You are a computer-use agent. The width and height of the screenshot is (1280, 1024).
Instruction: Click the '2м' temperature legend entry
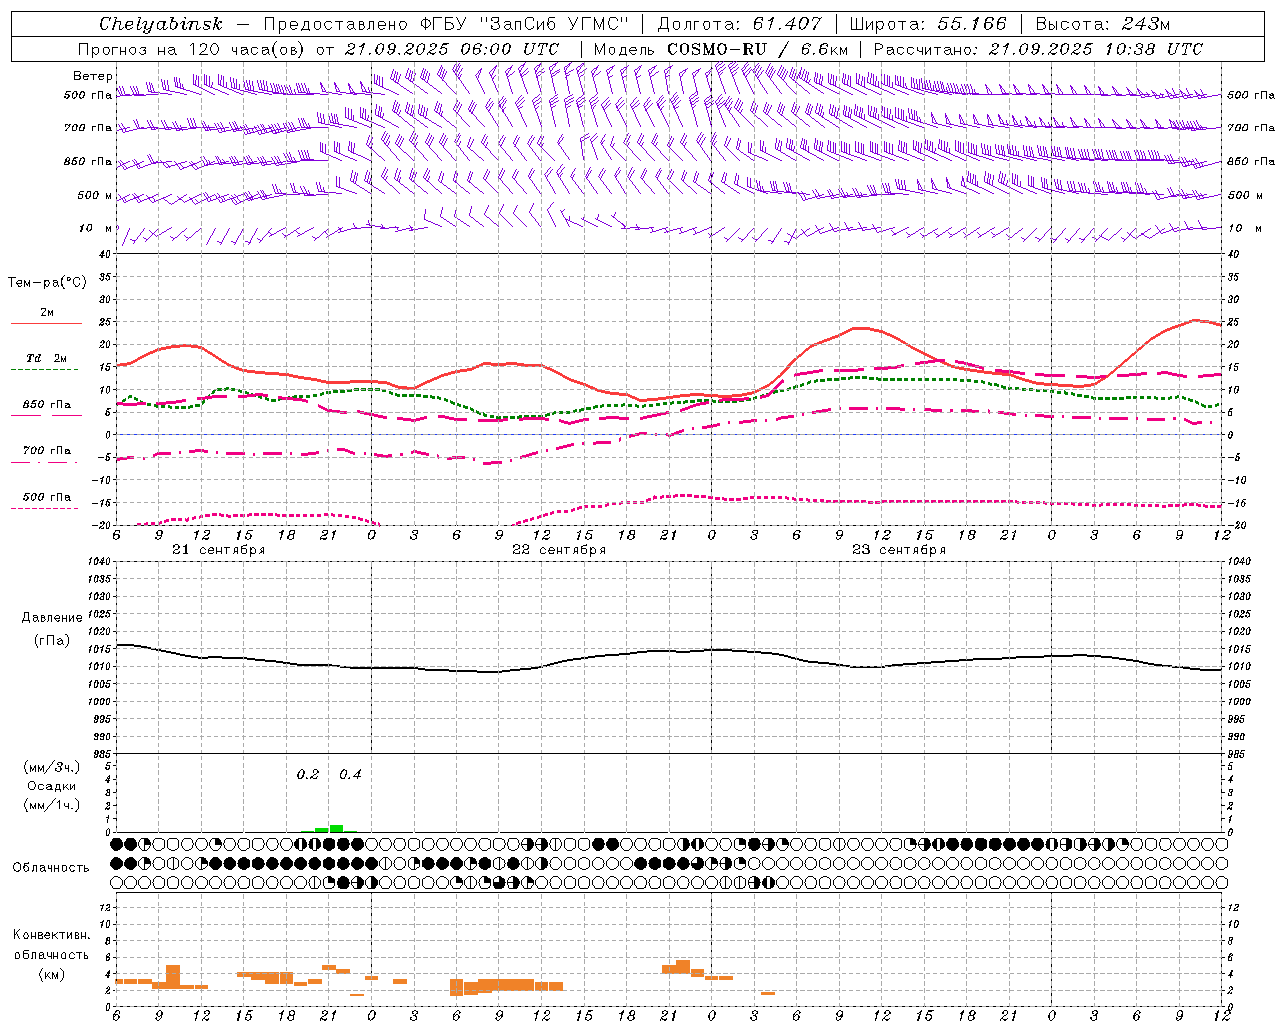tap(47, 313)
